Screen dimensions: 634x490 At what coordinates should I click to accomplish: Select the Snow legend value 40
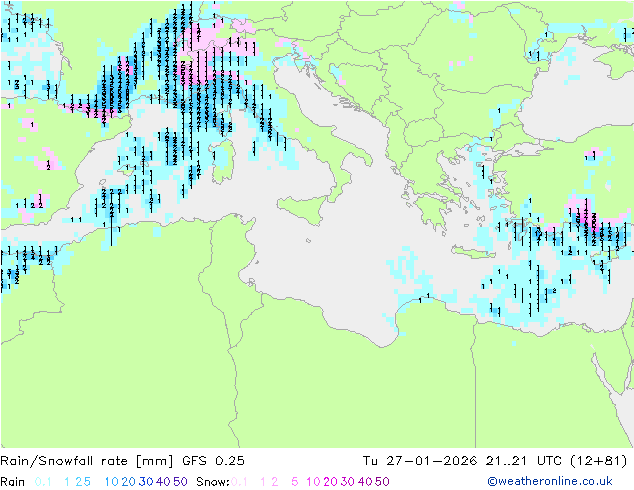(365, 482)
